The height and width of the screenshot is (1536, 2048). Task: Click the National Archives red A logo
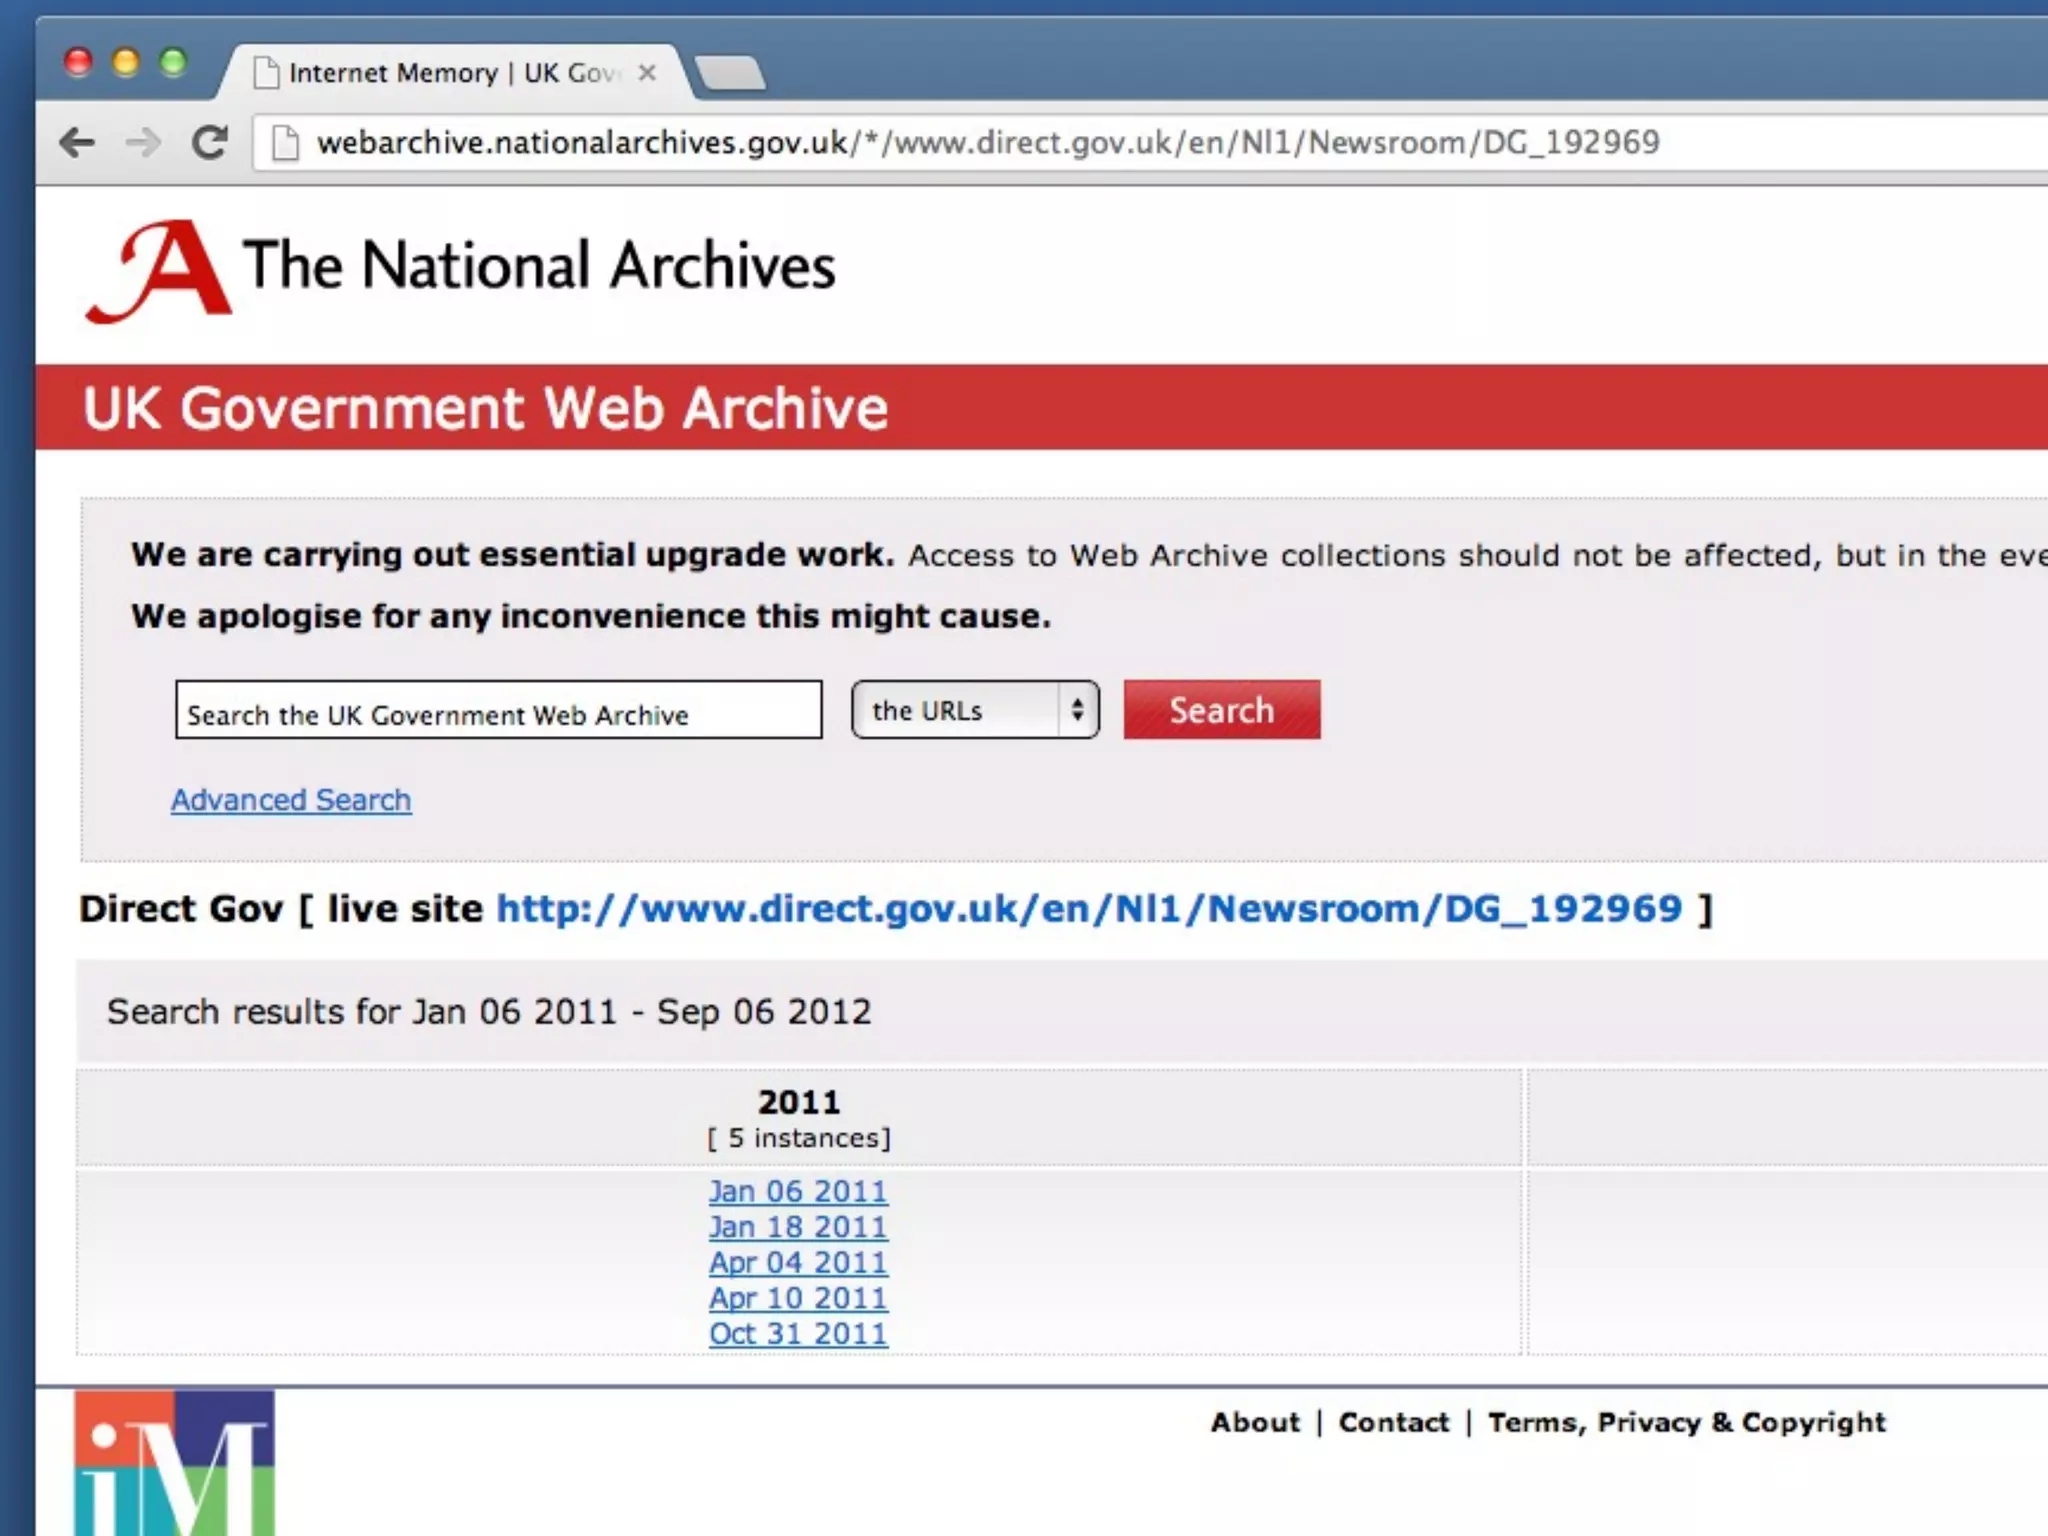162,271
